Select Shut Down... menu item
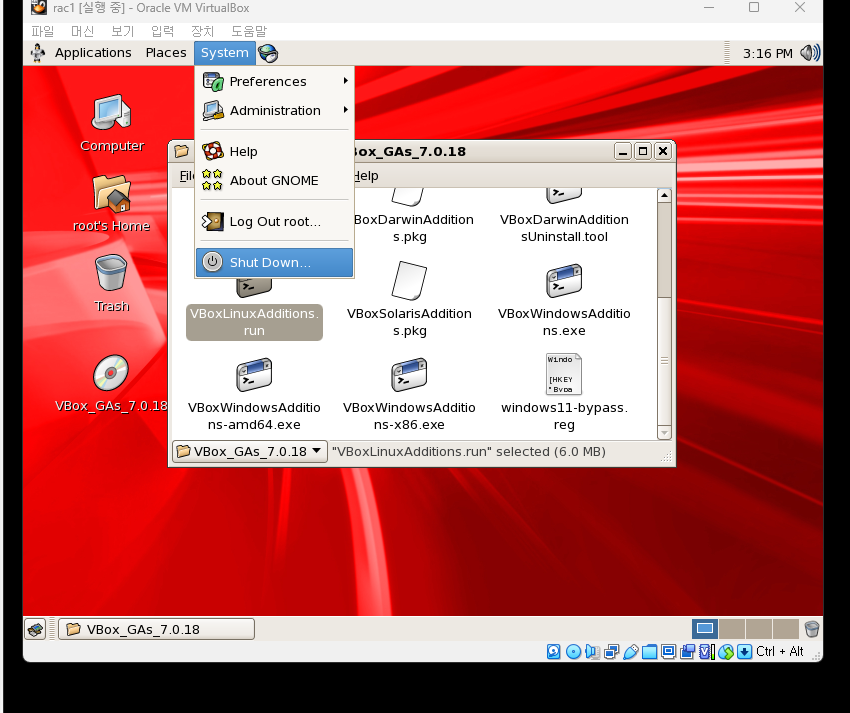Image resolution: width=850 pixels, height=713 pixels. (274, 262)
